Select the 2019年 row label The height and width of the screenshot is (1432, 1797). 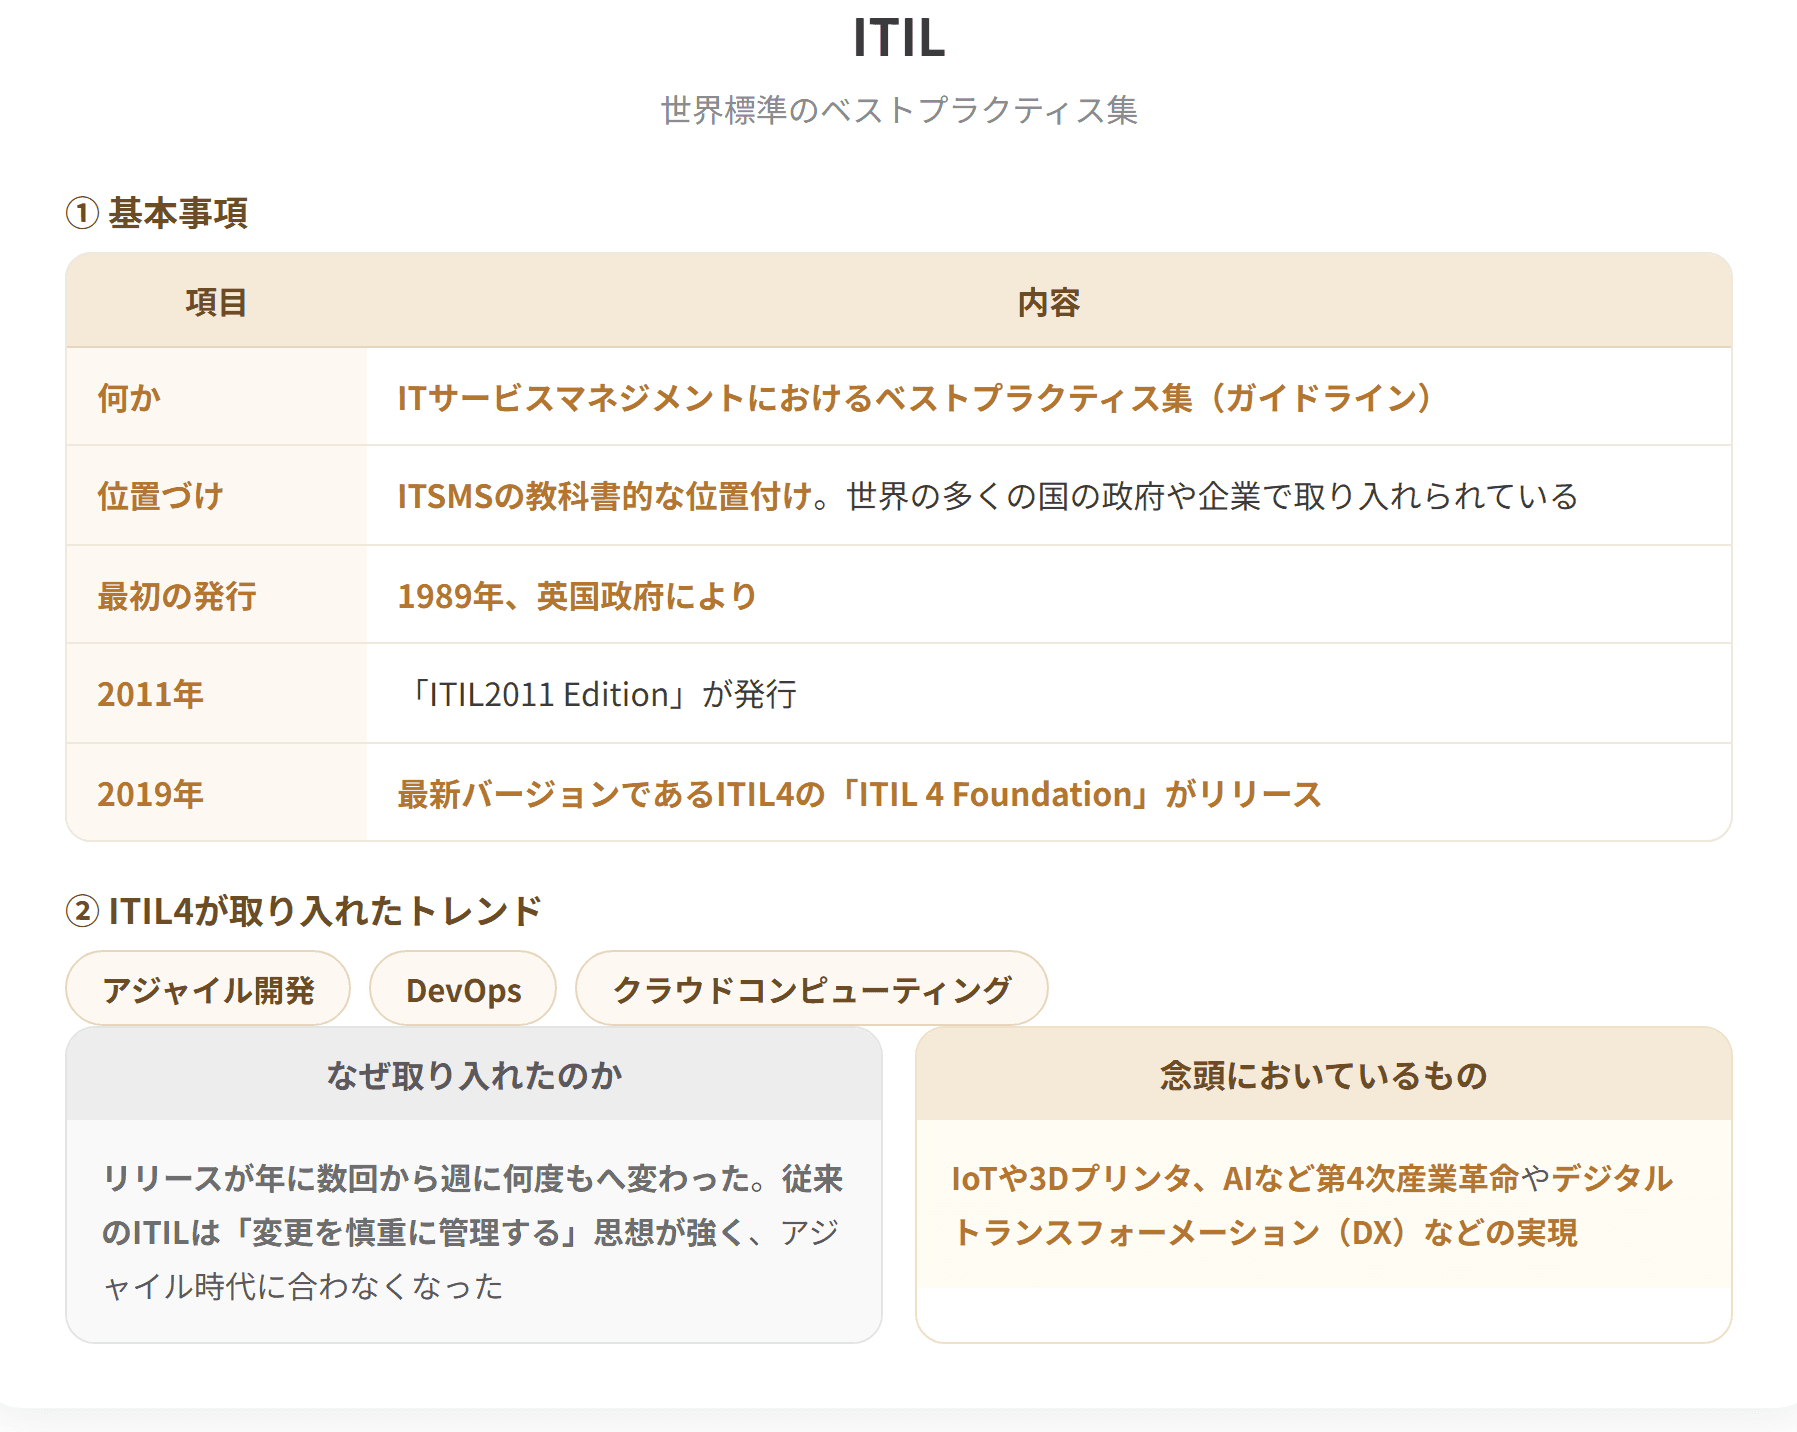[150, 794]
